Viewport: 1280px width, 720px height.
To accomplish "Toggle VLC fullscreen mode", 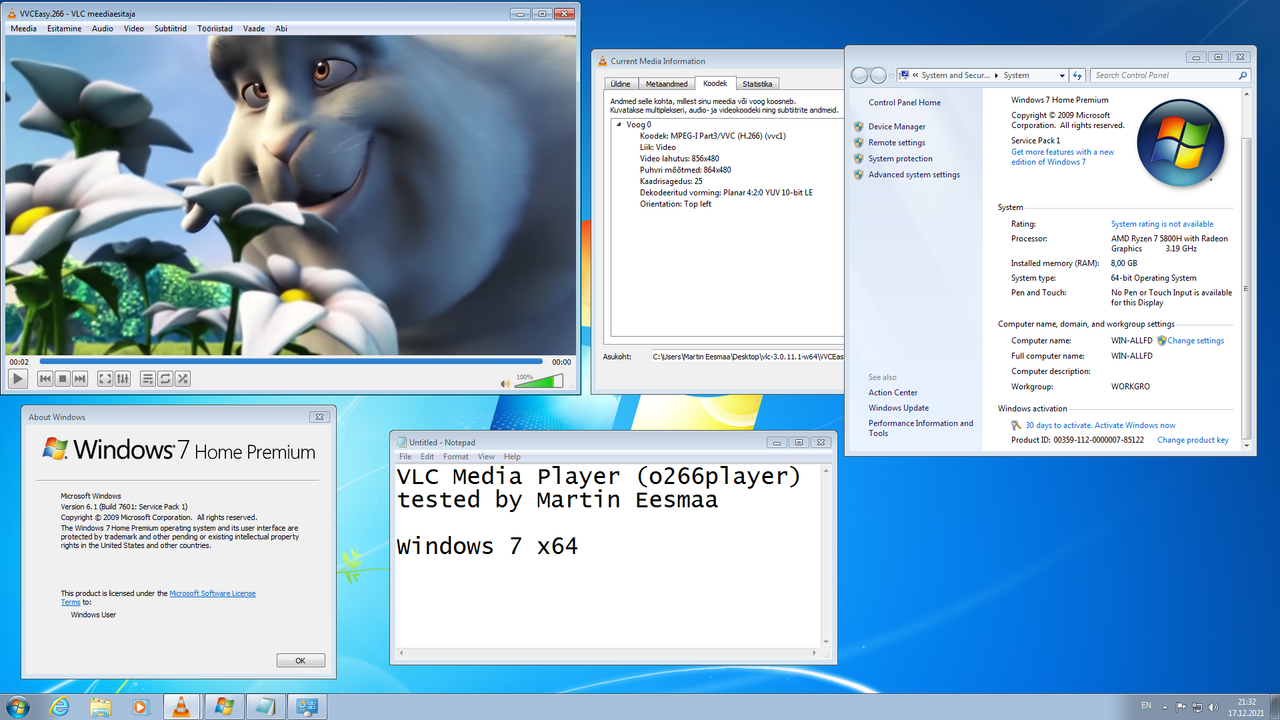I will [x=105, y=379].
